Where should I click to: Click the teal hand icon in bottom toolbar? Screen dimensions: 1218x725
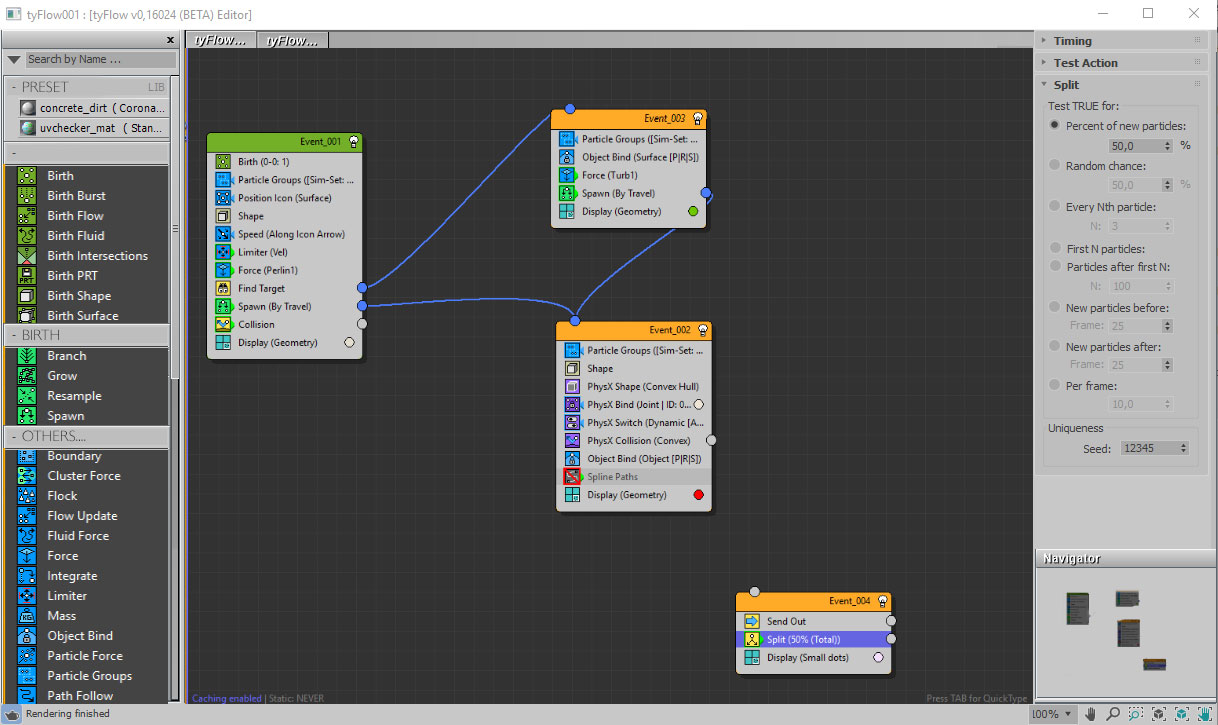pos(1205,714)
